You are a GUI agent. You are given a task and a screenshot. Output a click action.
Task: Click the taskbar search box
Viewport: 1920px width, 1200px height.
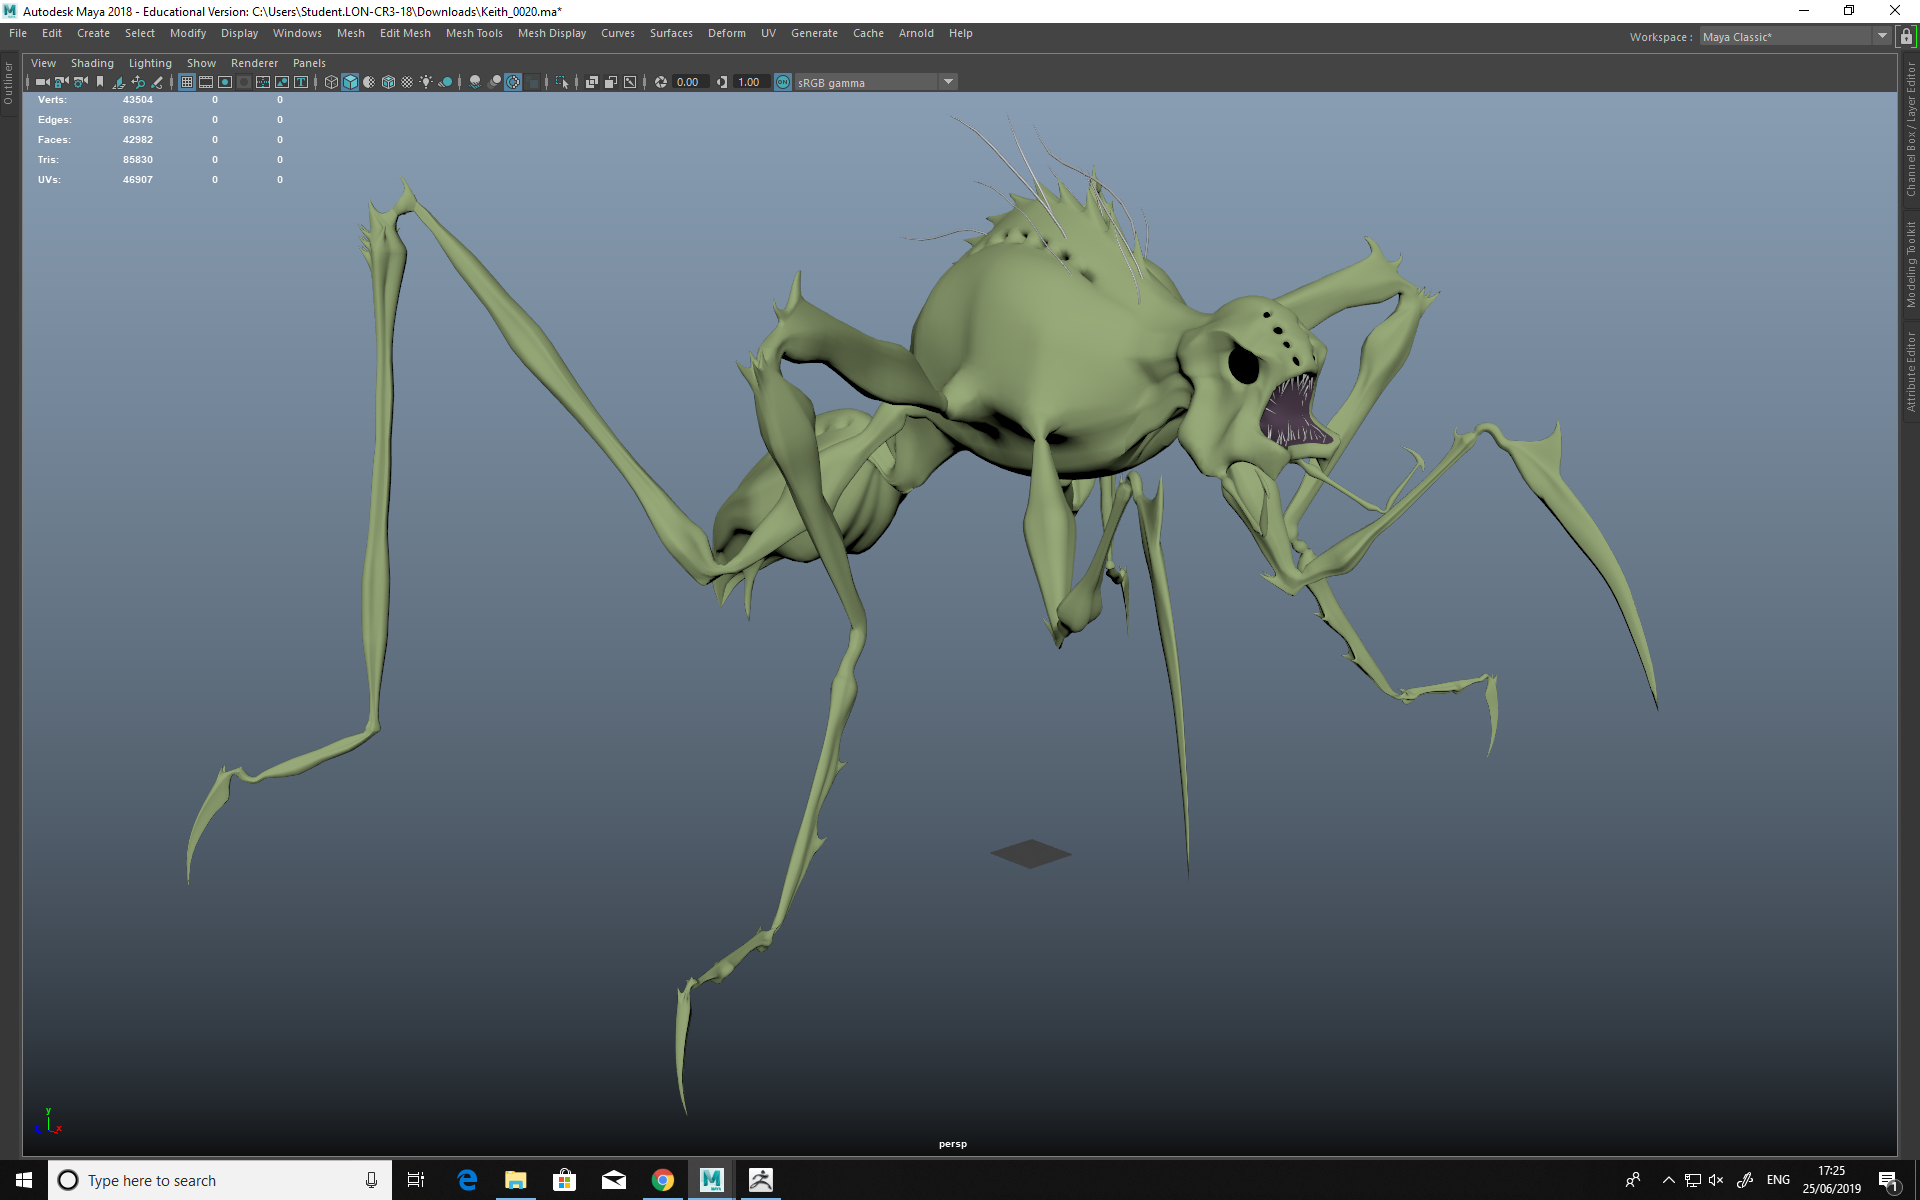coord(220,1180)
